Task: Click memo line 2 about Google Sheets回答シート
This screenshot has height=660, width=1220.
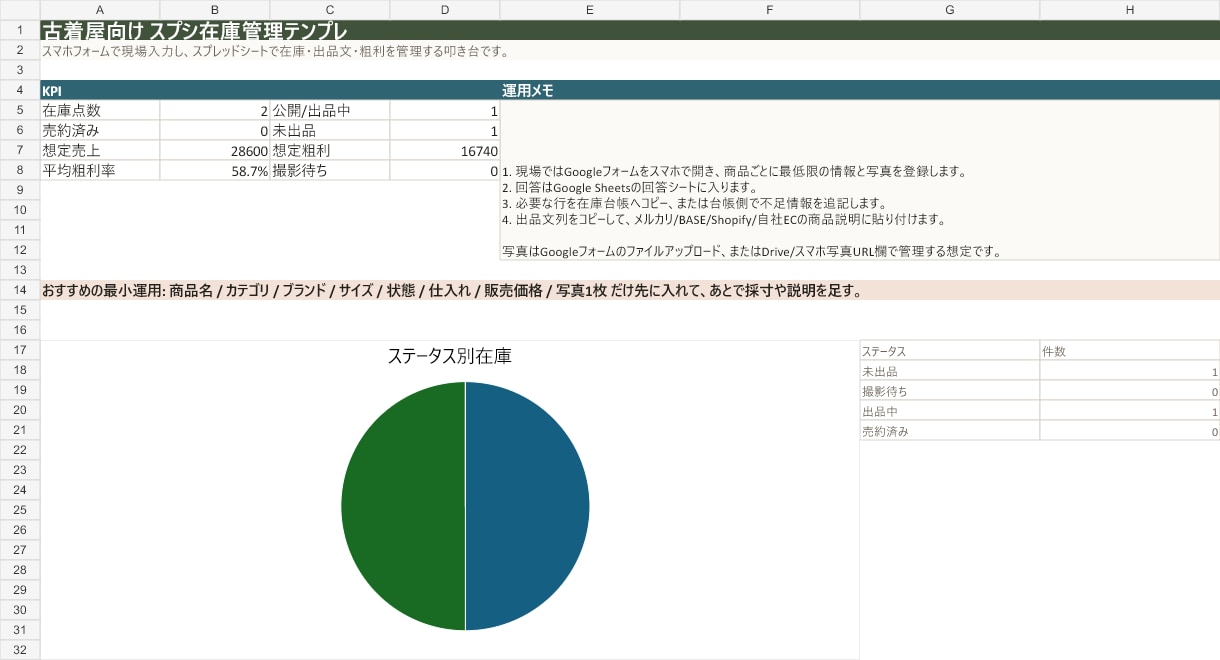Action: click(629, 187)
